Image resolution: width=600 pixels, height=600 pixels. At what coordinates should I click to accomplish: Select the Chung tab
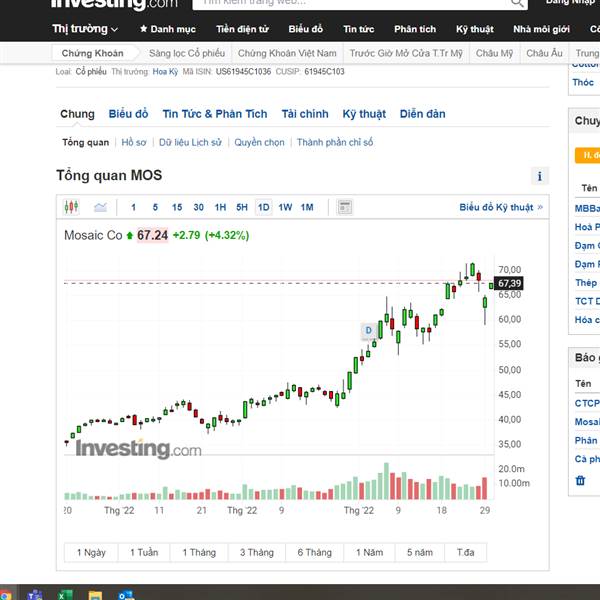tap(77, 114)
